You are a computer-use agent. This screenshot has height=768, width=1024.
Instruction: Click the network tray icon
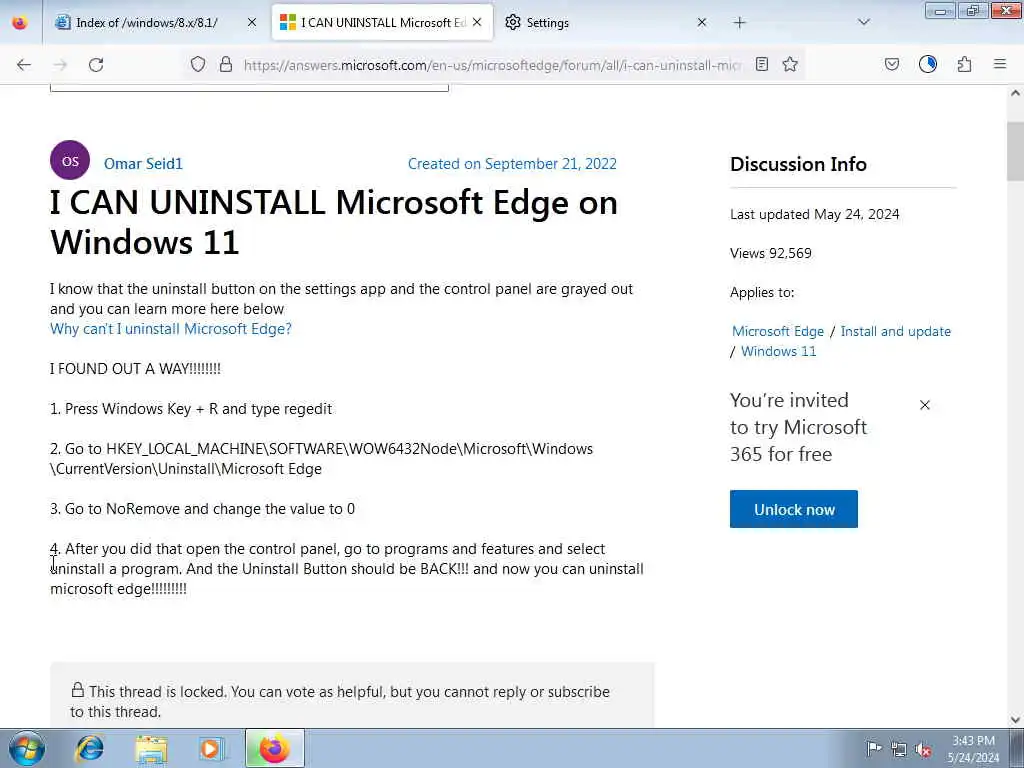point(899,749)
